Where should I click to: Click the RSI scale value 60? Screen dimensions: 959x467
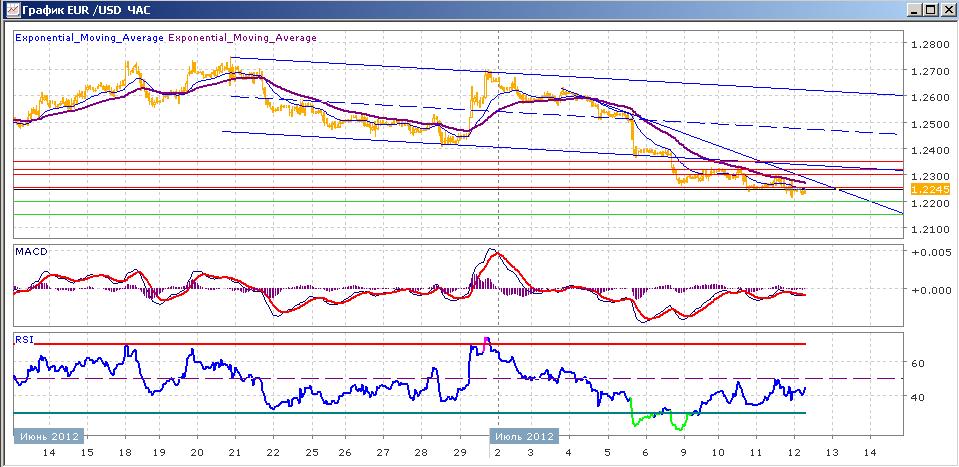coord(918,363)
